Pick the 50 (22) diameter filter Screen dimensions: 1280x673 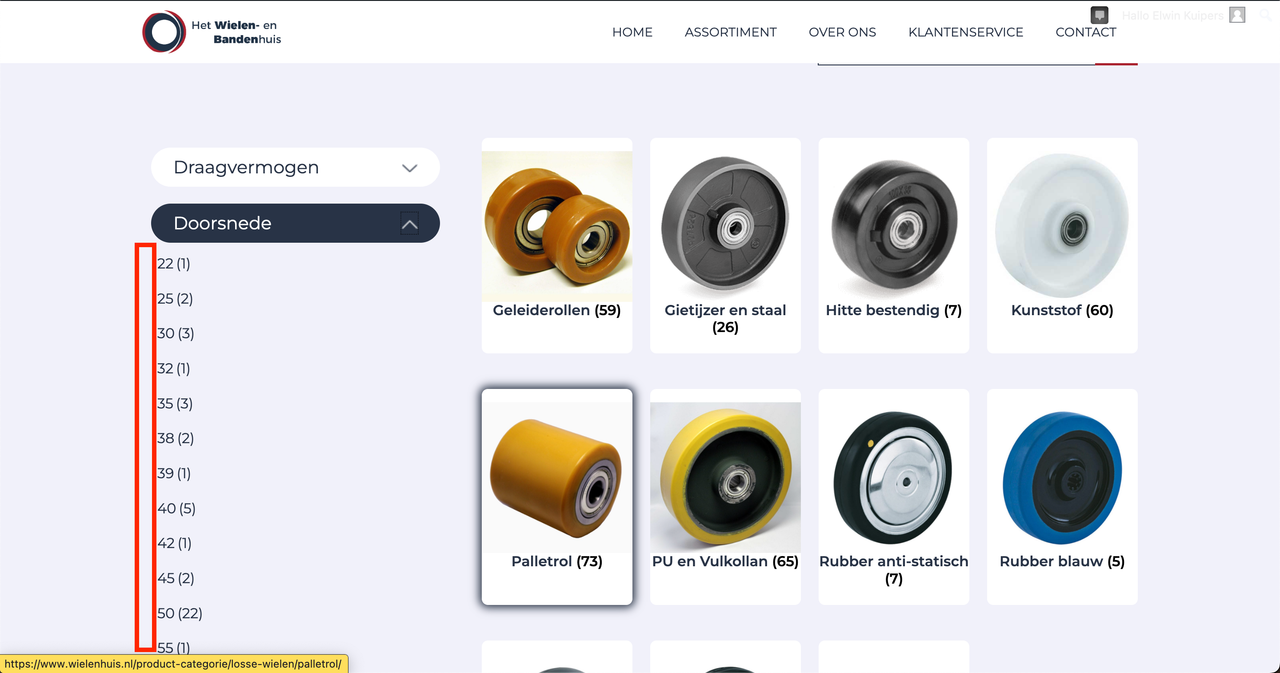(x=180, y=613)
